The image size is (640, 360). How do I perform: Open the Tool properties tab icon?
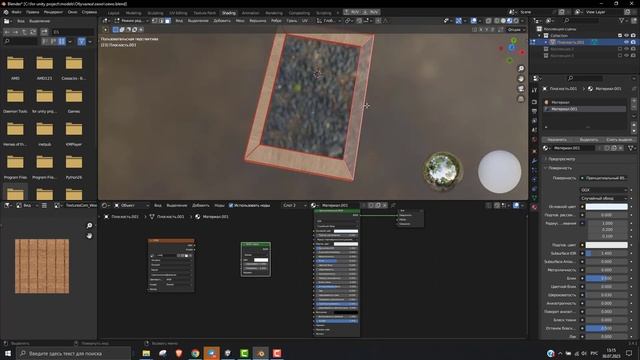(x=534, y=91)
